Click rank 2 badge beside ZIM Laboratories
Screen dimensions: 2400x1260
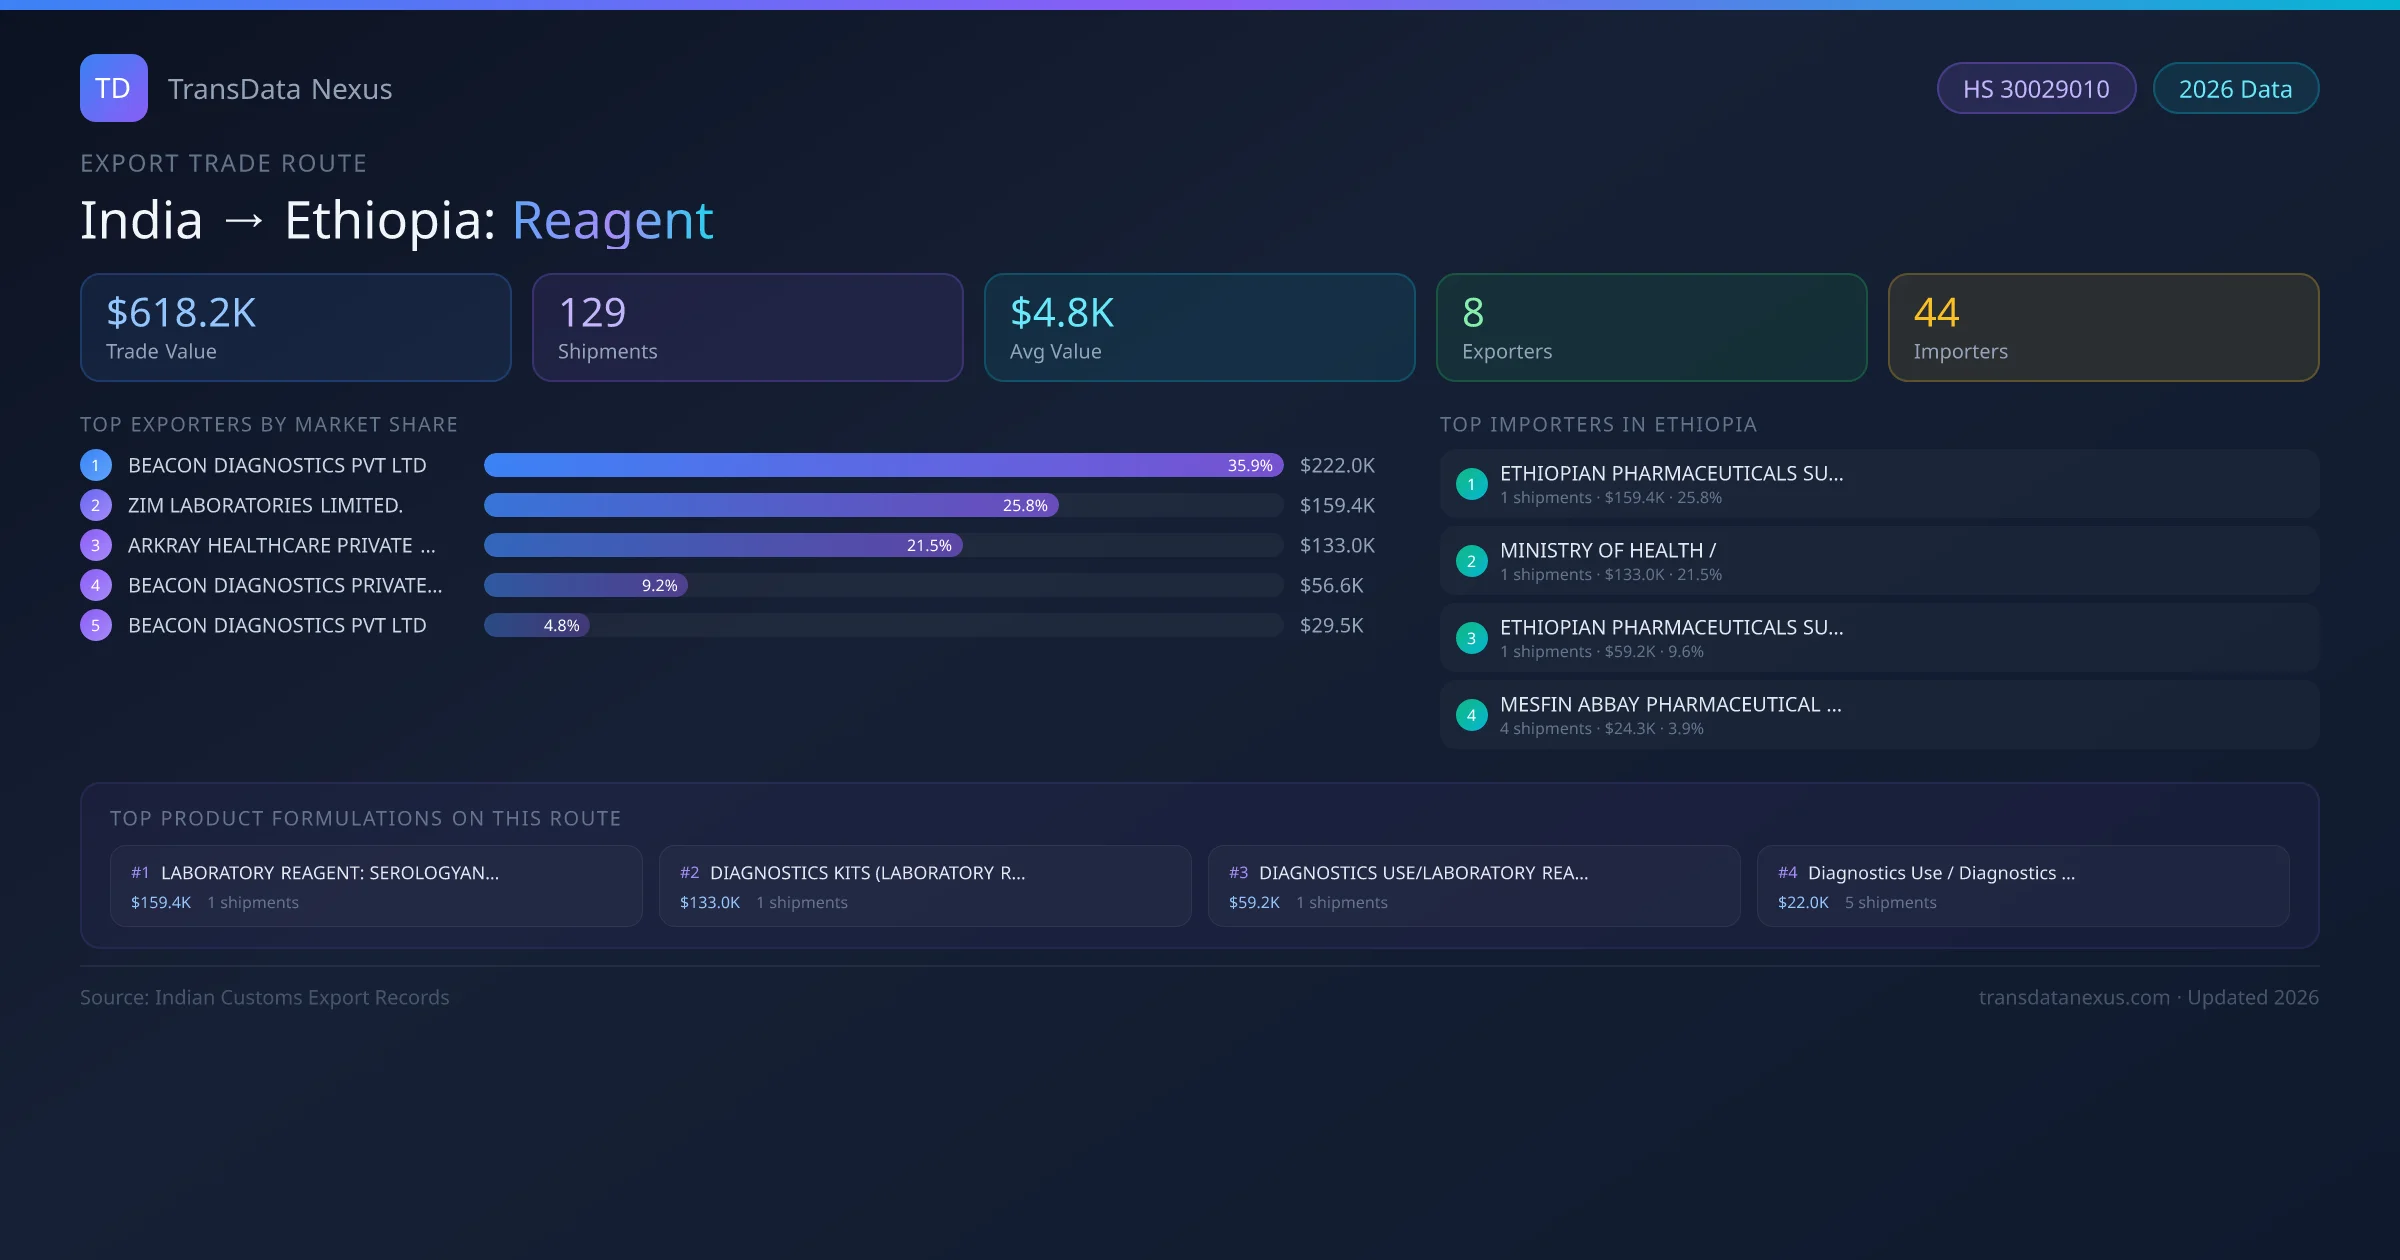pyautogui.click(x=95, y=505)
